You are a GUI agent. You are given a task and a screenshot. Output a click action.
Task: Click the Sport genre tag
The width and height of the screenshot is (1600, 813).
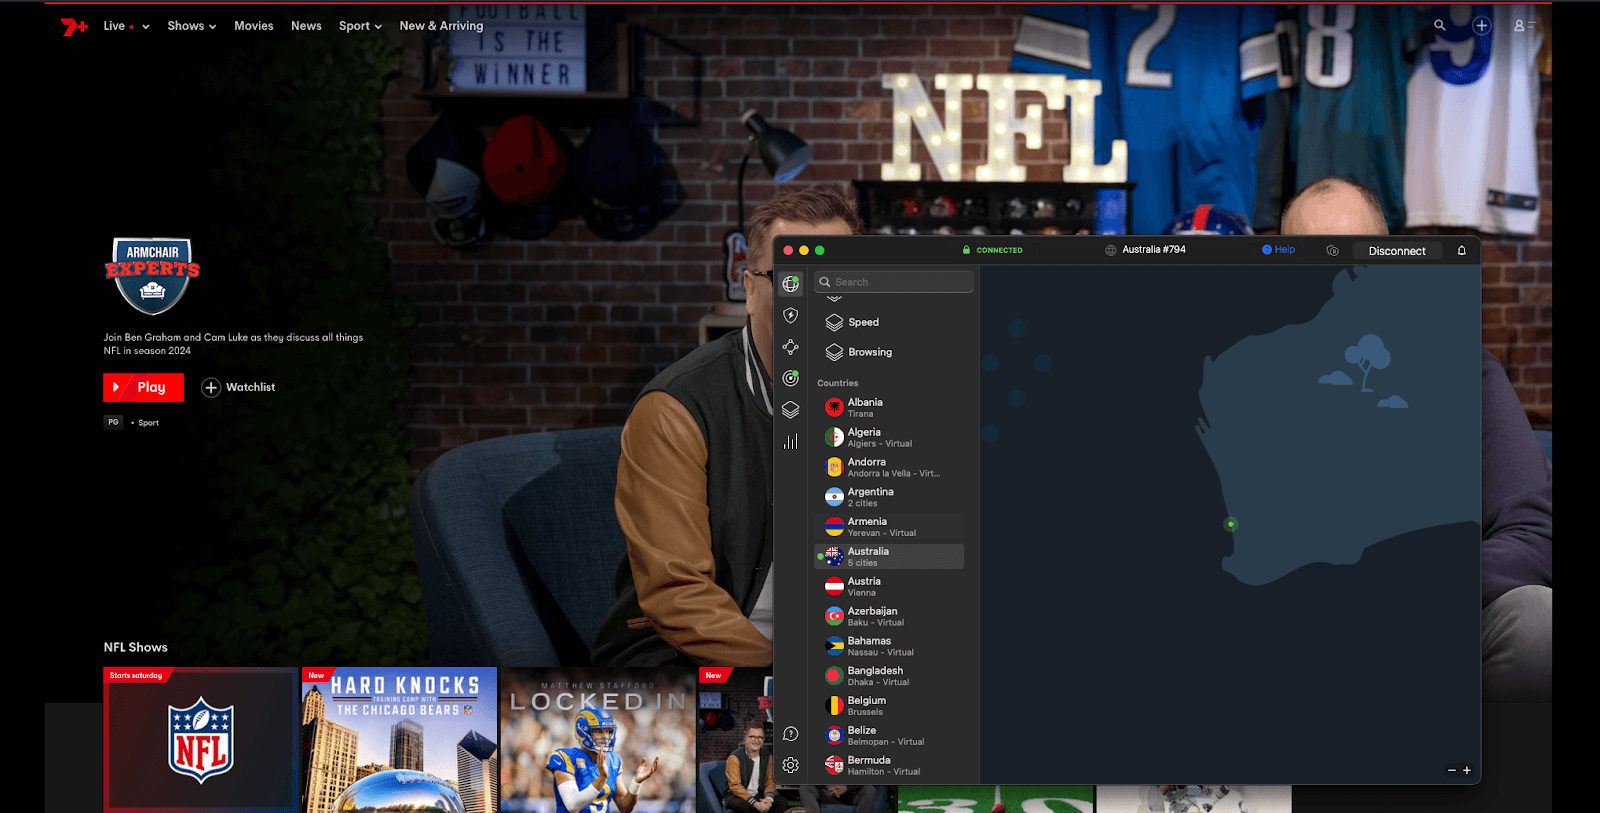pyautogui.click(x=148, y=423)
